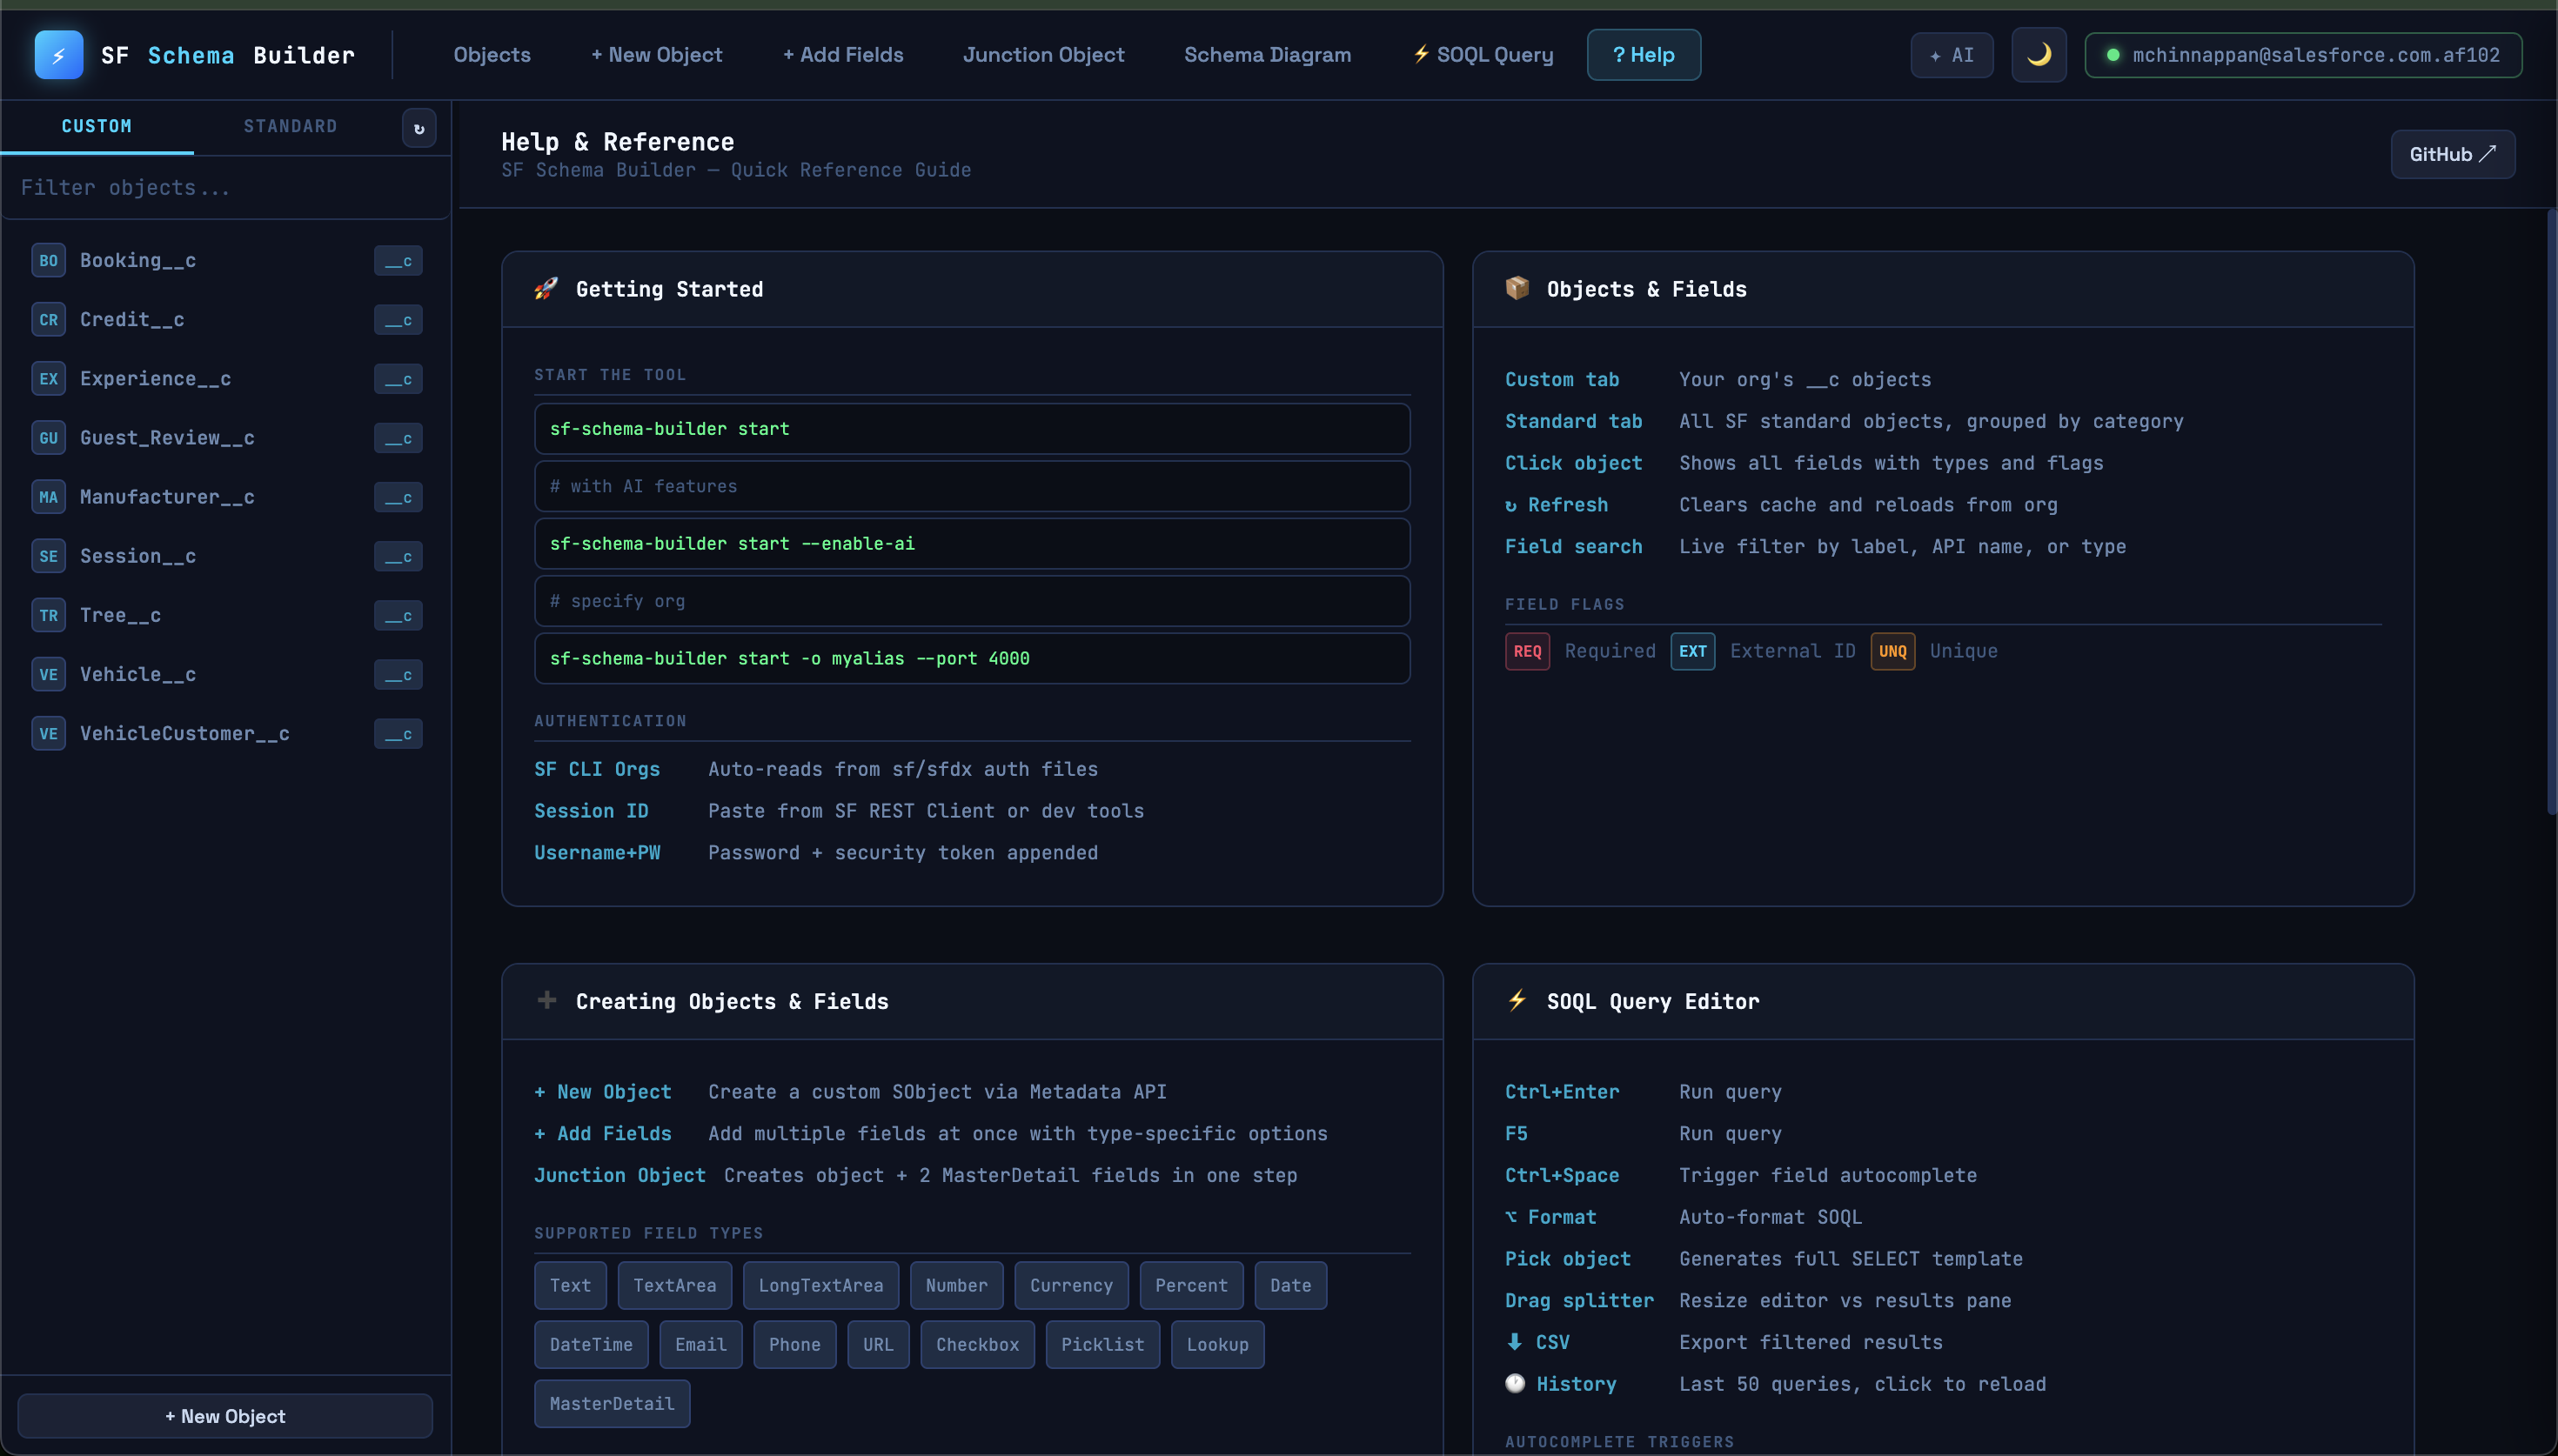Select VehicleCustomer__c in the object list

point(226,733)
